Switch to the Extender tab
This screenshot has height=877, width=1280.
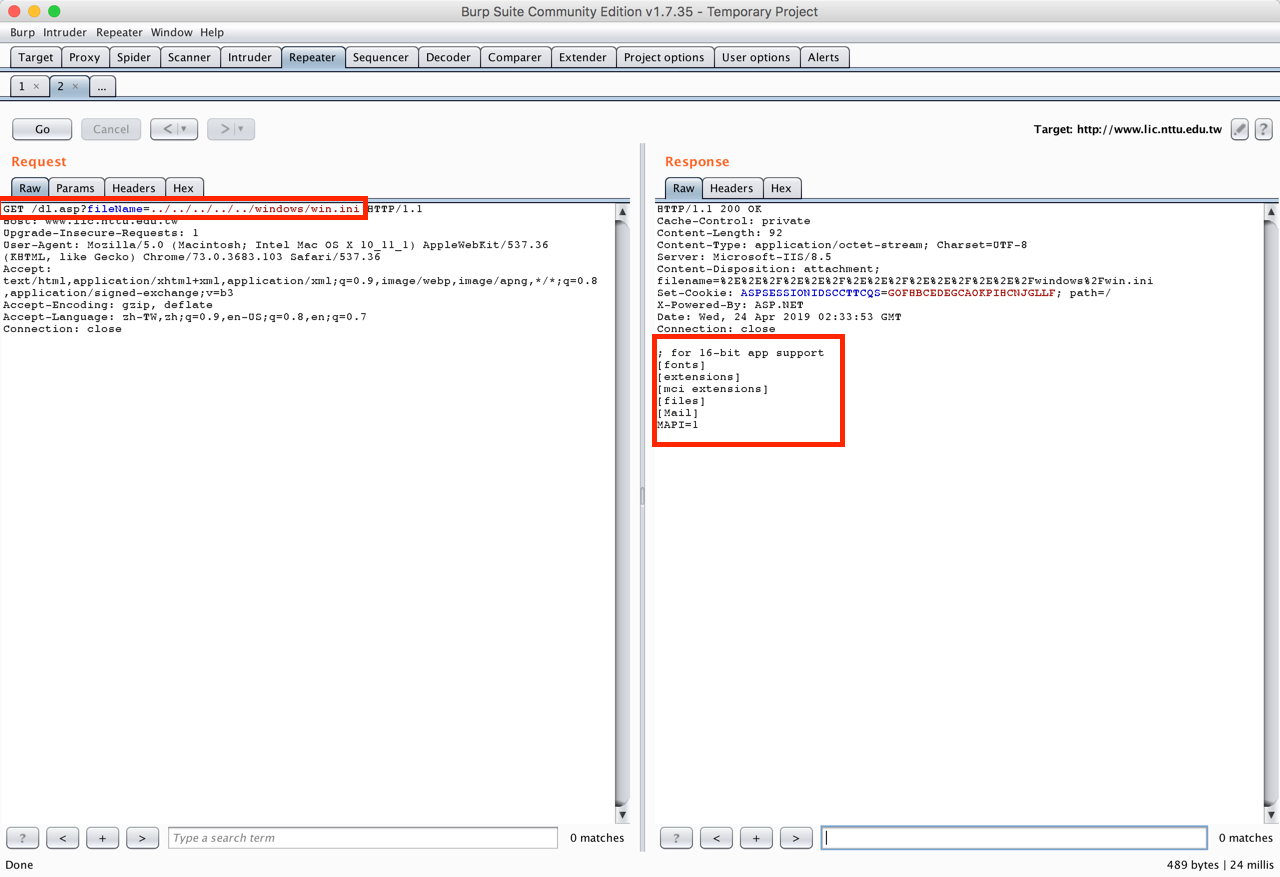pyautogui.click(x=583, y=57)
